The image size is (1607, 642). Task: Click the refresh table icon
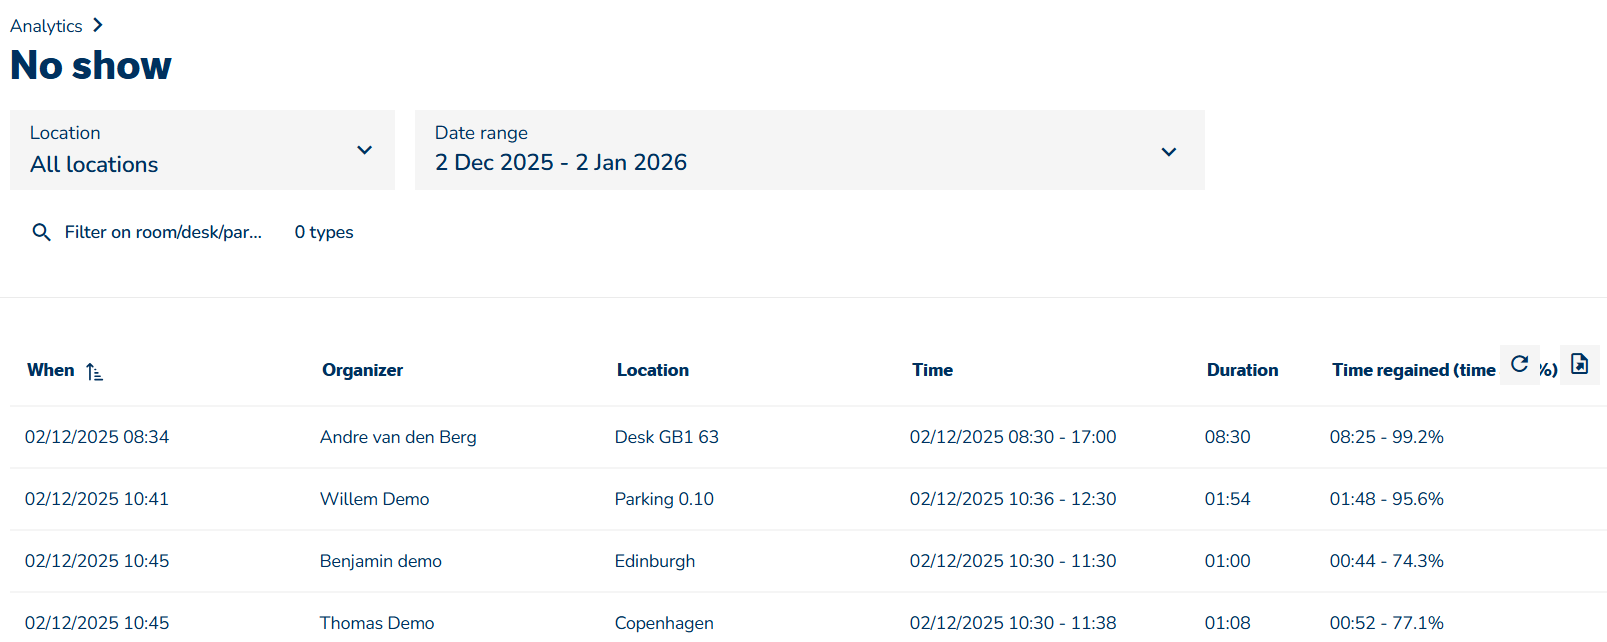pyautogui.click(x=1519, y=364)
